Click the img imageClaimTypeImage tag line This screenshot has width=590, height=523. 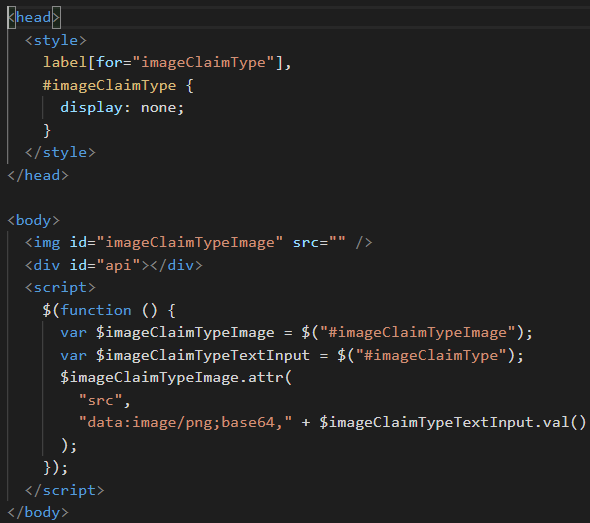[199, 243]
